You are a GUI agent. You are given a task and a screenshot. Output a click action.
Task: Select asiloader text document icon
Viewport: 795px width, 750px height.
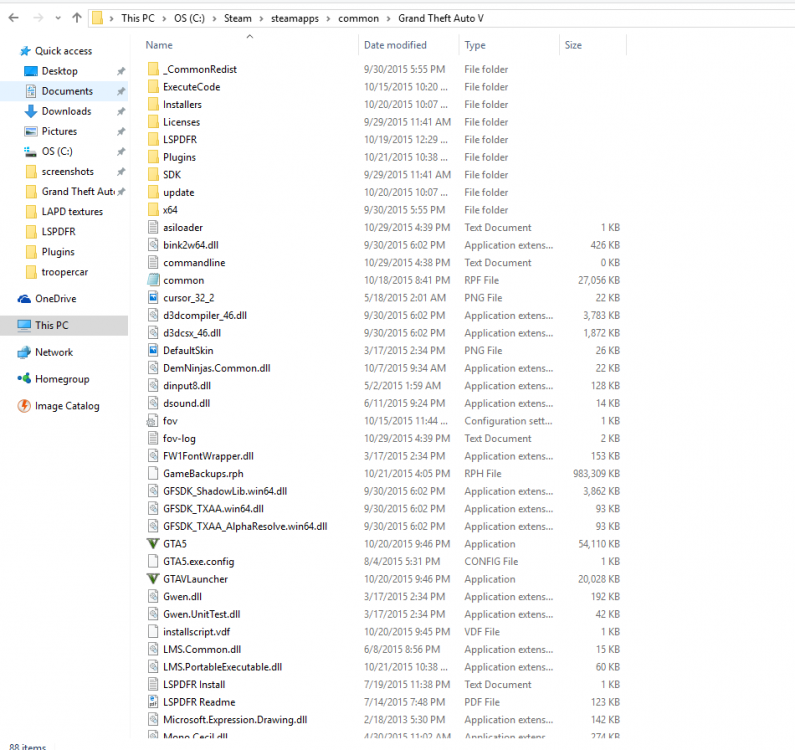[x=153, y=227]
